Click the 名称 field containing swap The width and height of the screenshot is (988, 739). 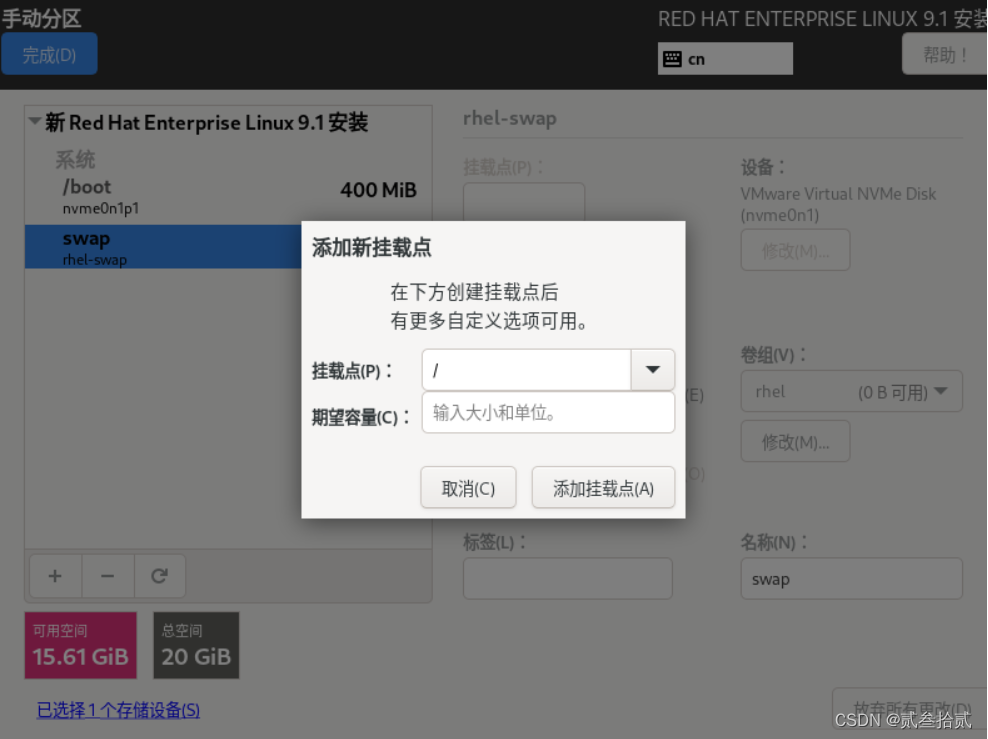[851, 579]
